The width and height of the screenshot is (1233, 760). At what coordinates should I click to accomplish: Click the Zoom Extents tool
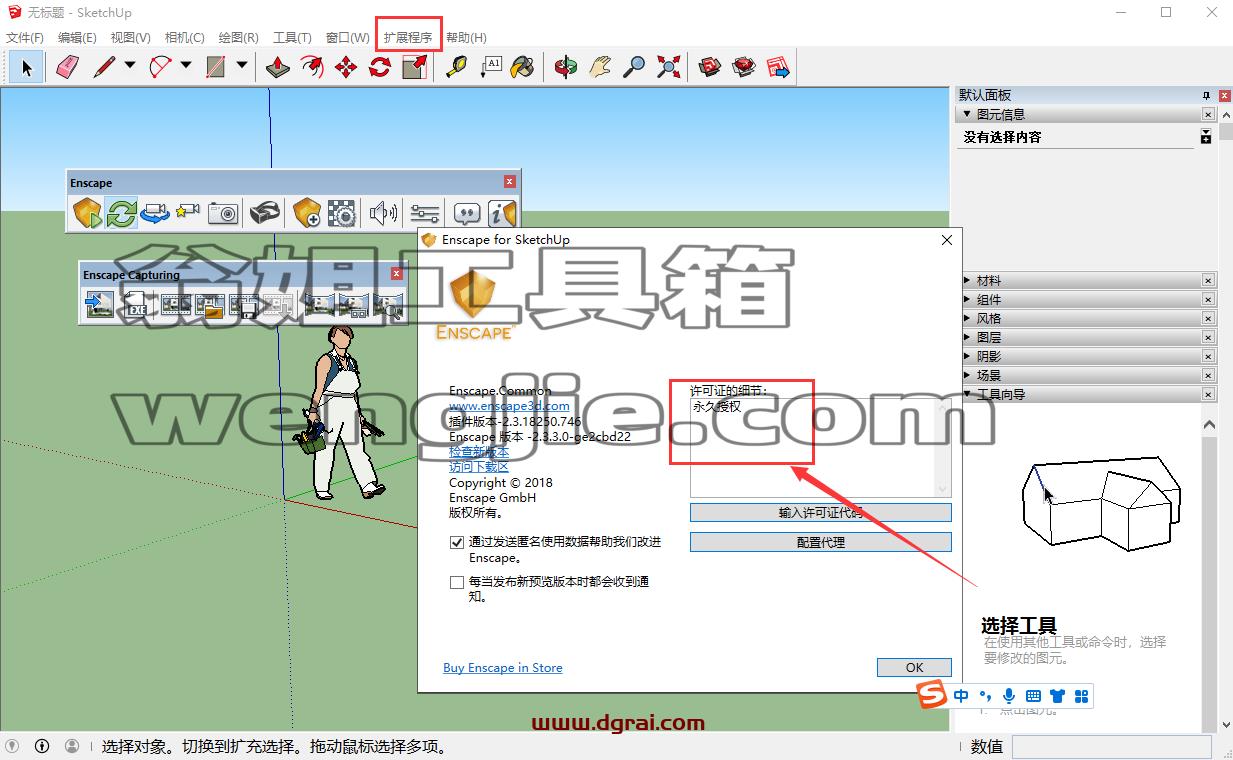668,68
